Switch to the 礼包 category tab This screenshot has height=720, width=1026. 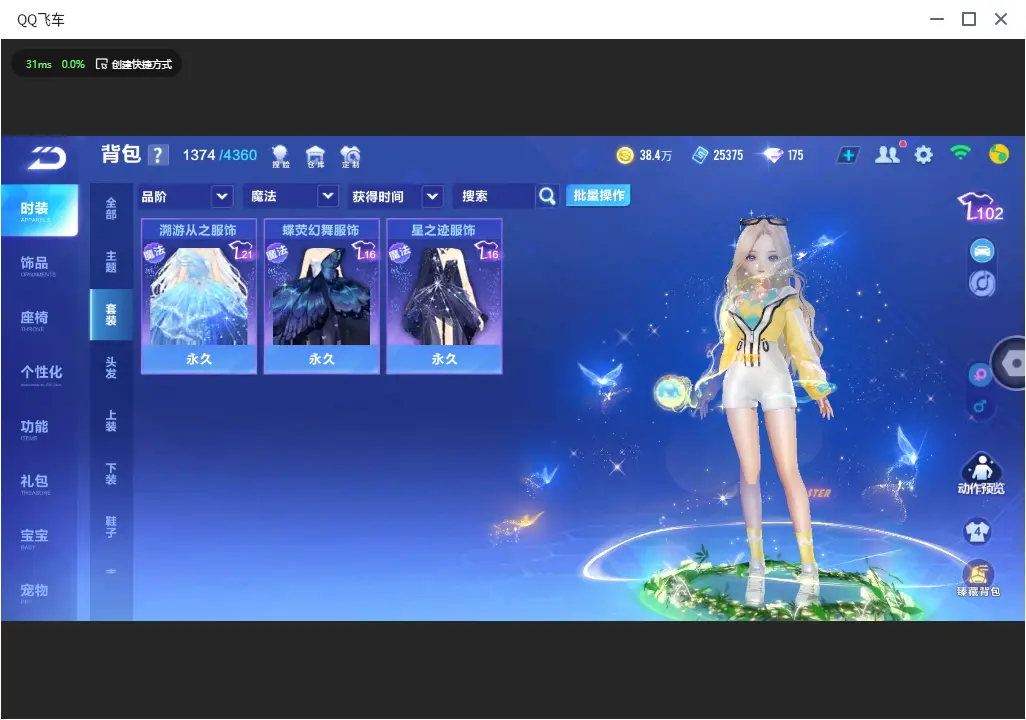[39, 483]
